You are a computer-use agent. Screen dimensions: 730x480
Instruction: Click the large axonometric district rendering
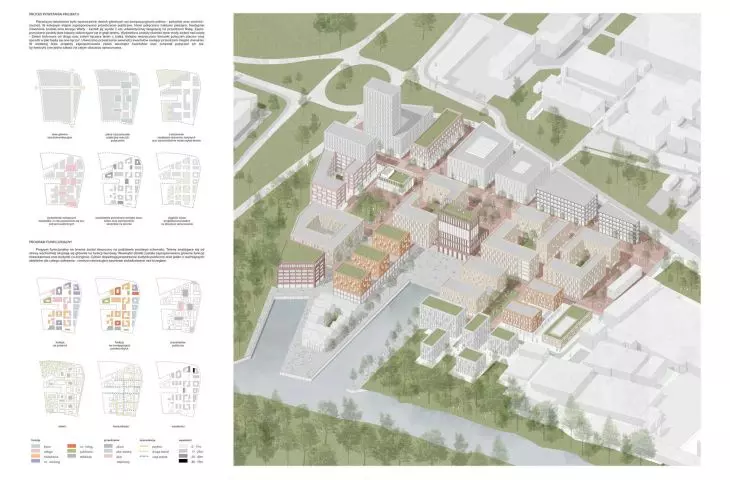pos(467,239)
